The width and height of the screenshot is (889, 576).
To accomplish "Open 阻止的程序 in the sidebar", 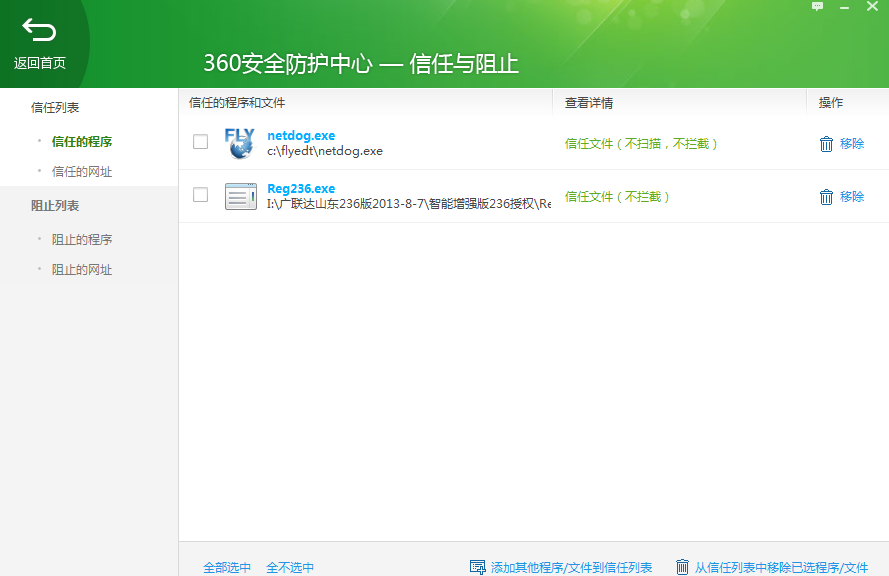I will 82,240.
